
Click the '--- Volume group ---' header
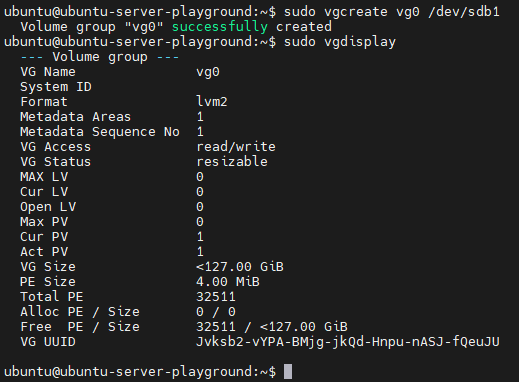(x=100, y=57)
